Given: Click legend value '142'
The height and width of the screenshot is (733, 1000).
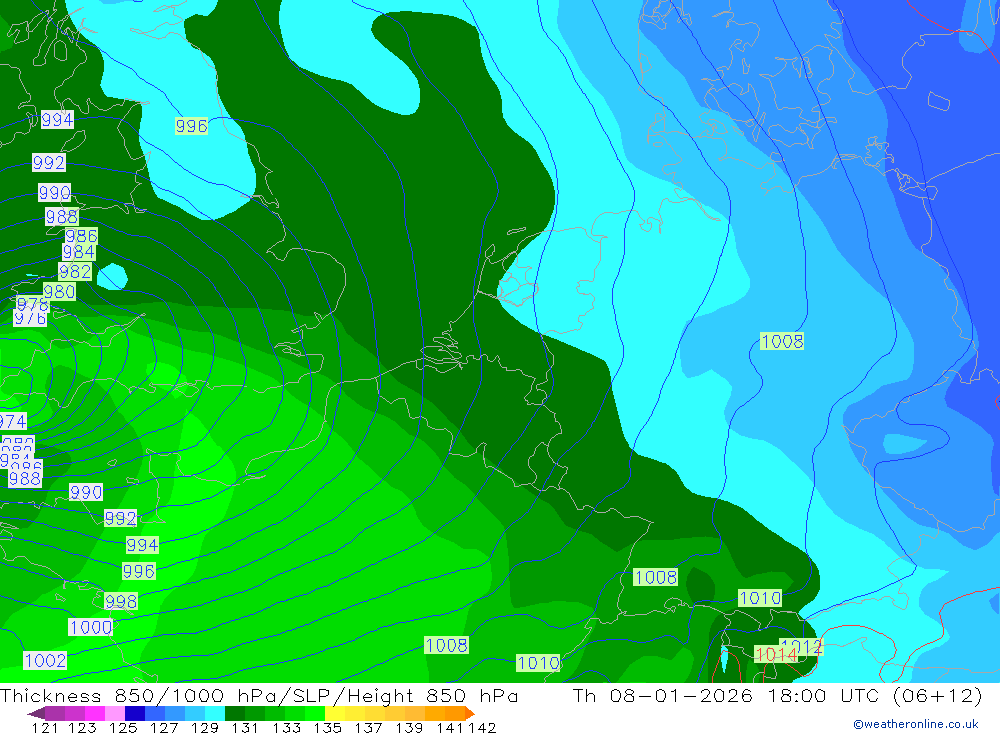Looking at the screenshot, I should point(482,728).
